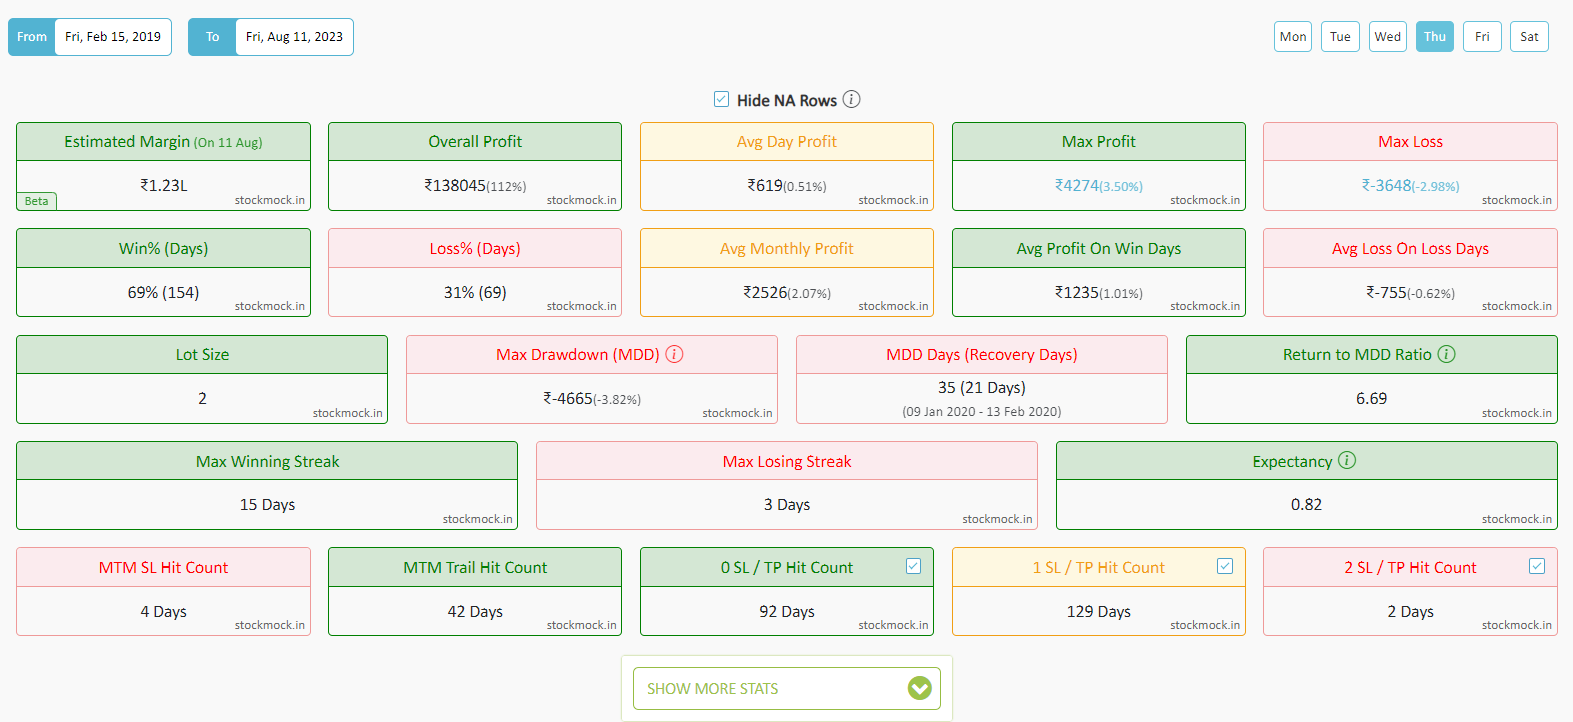The image size is (1573, 722).
Task: Open Expectancy info icon
Action: 1347,460
